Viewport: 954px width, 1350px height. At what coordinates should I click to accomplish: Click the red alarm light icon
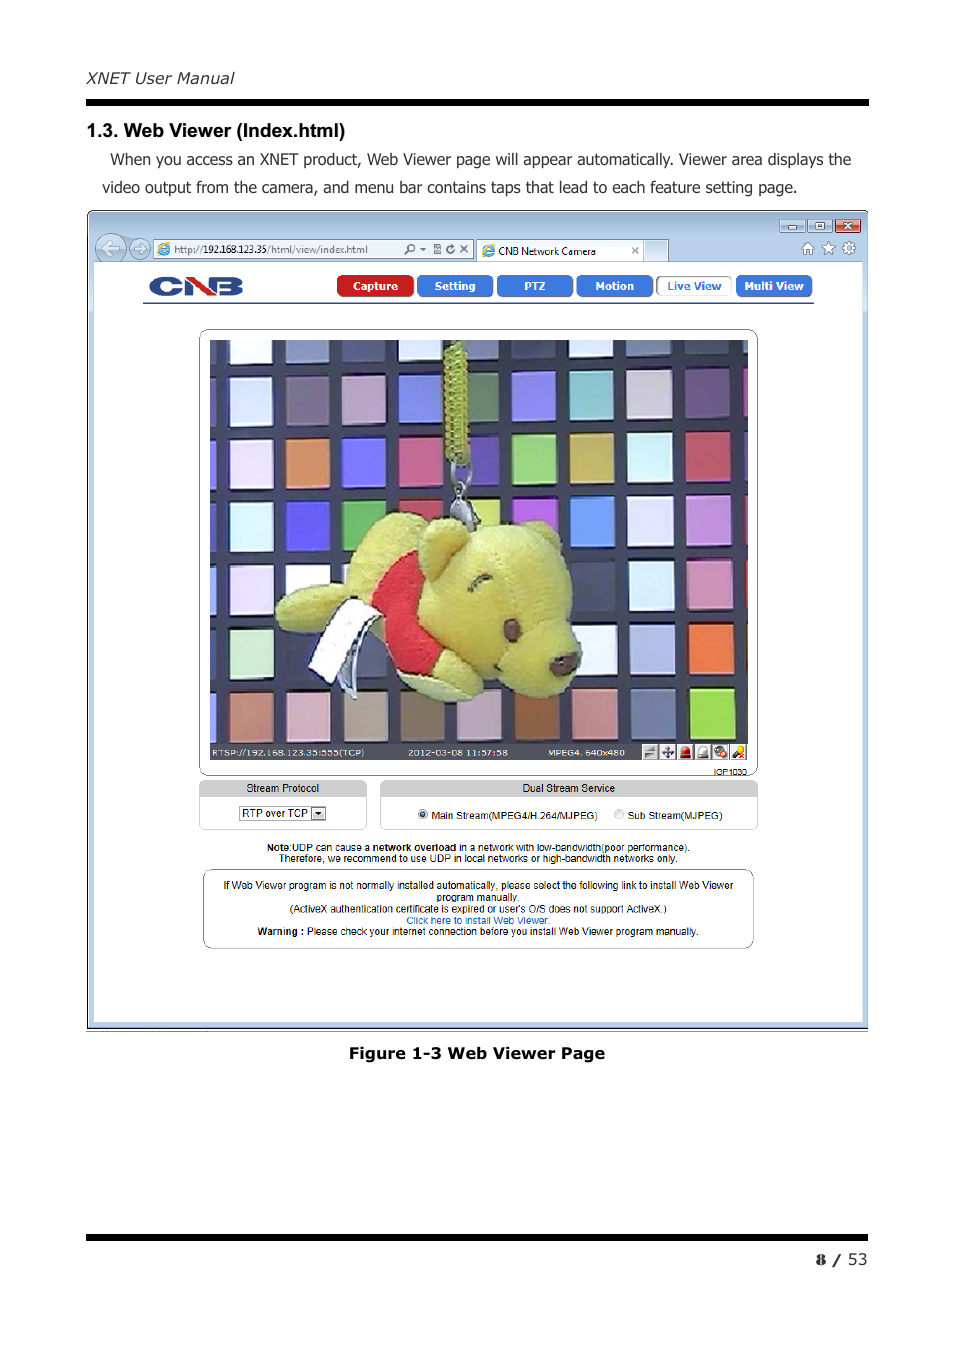(x=686, y=752)
